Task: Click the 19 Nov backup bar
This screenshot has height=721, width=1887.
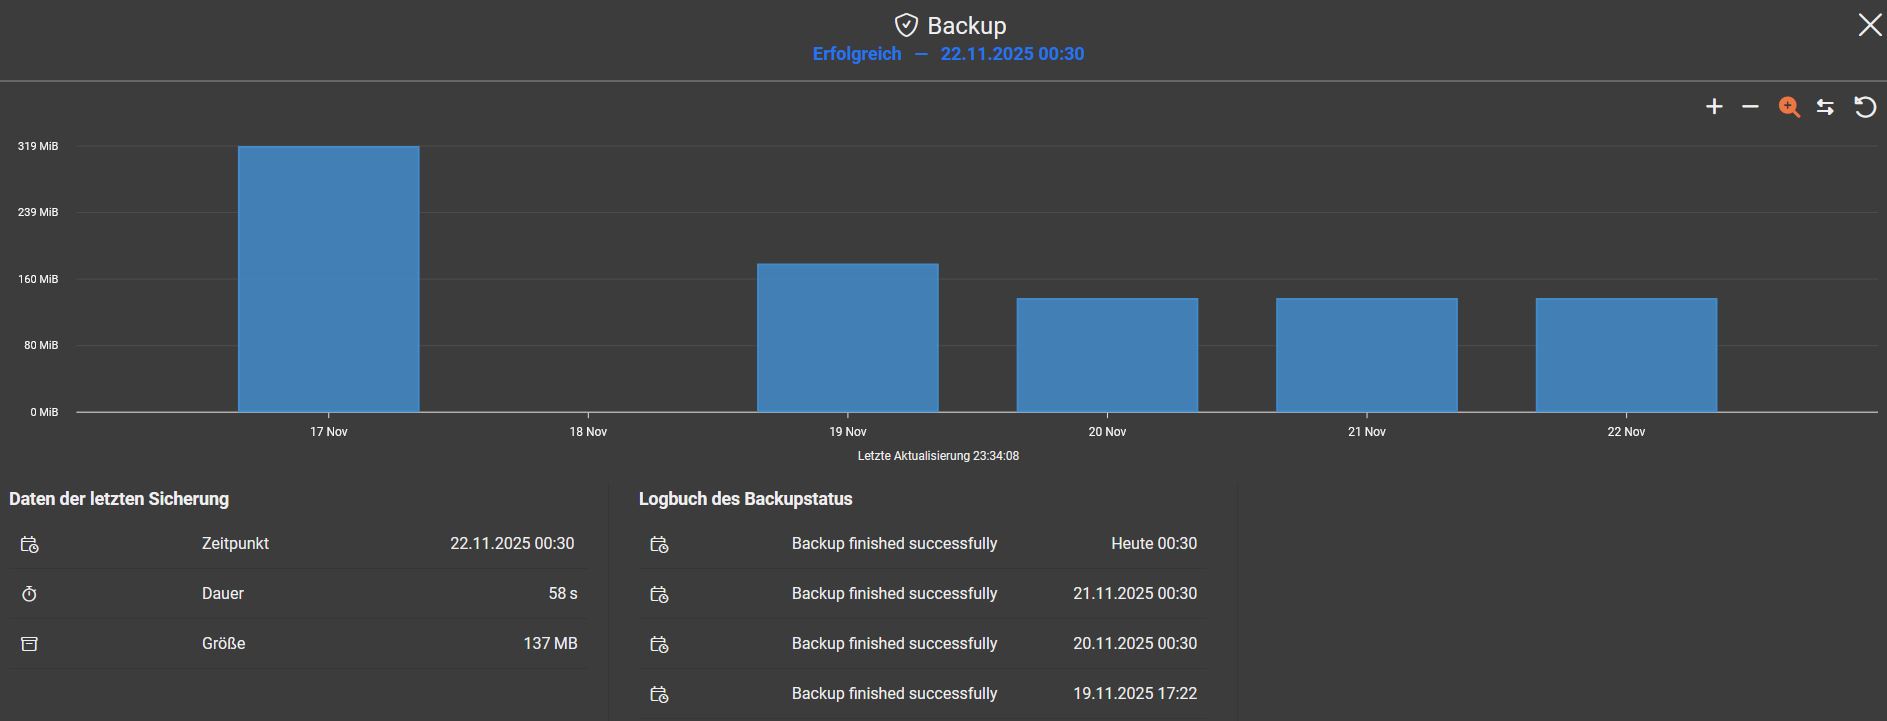Action: (x=847, y=338)
